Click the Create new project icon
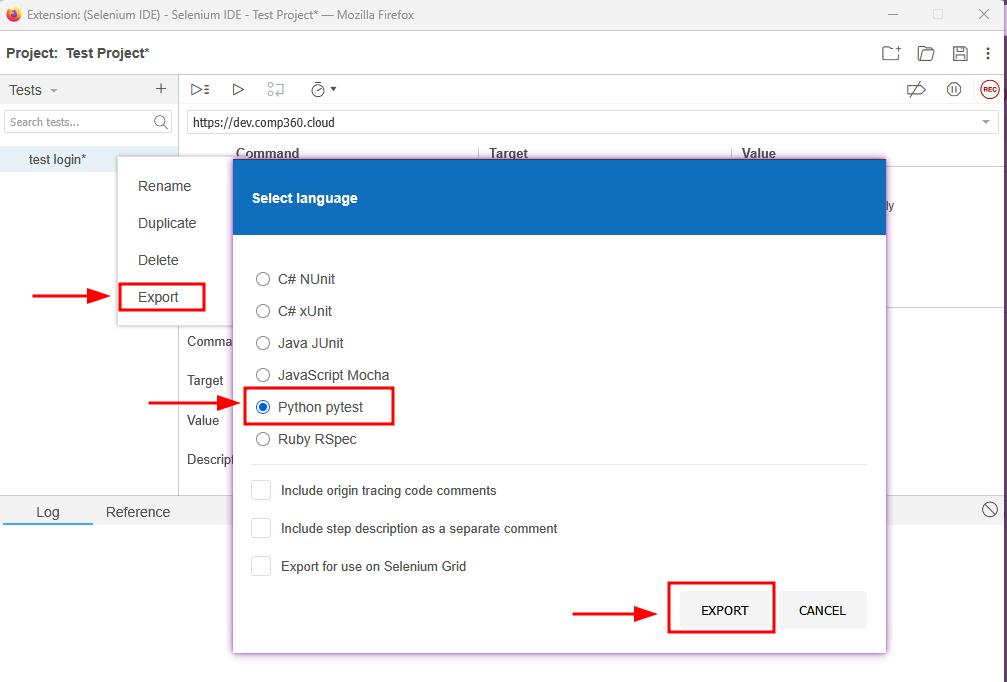 point(891,53)
